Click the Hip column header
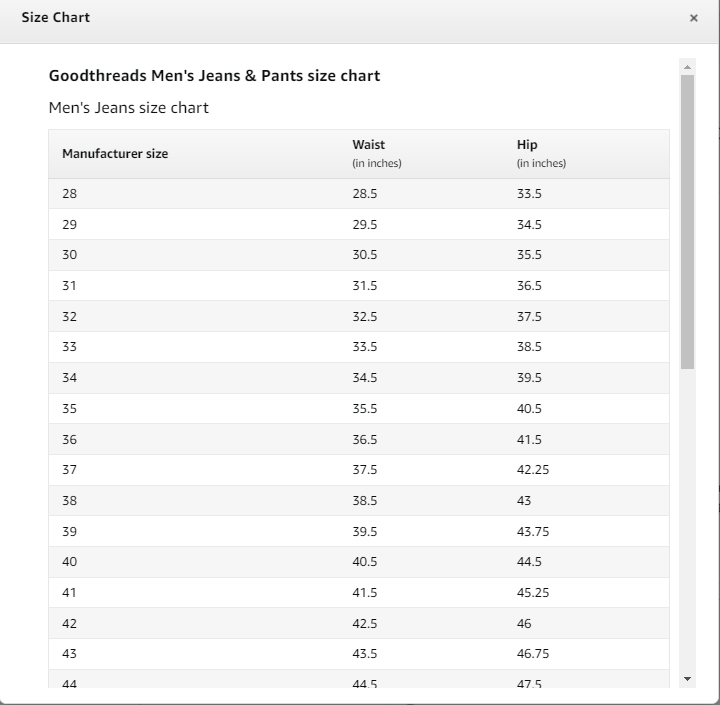 (x=527, y=145)
